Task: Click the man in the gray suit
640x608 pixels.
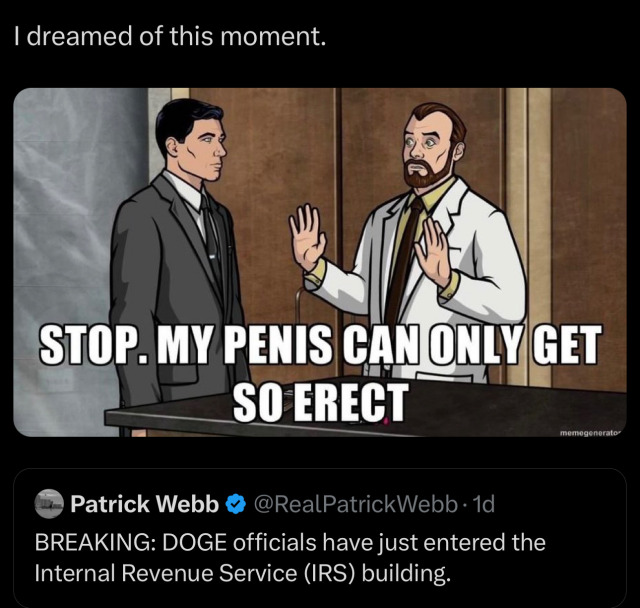Action: pos(180,261)
